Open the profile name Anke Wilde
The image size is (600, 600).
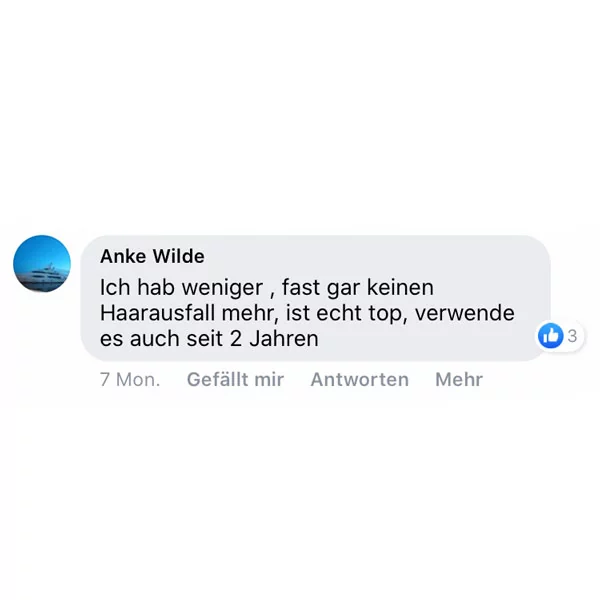pos(152,256)
